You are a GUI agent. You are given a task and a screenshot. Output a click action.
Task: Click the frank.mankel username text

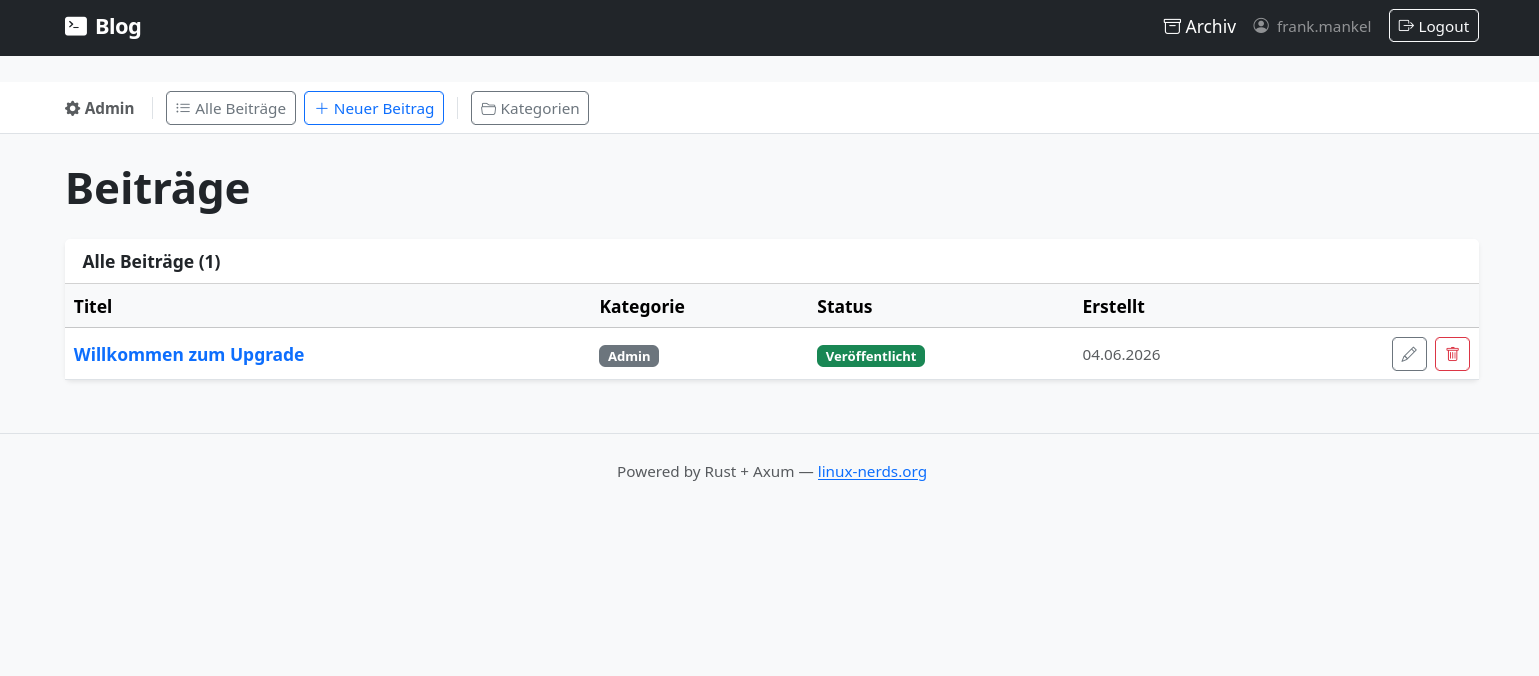tap(1323, 27)
